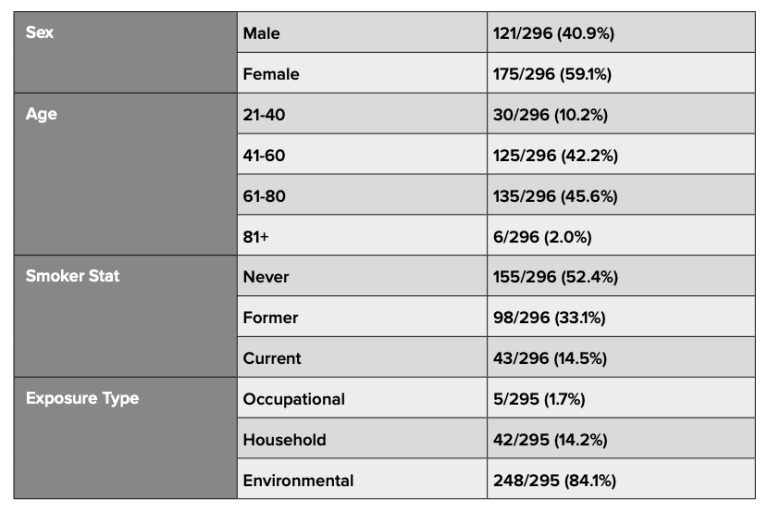Select the 61-80 age range cell
Screen dimensions: 768x513
click(x=362, y=195)
